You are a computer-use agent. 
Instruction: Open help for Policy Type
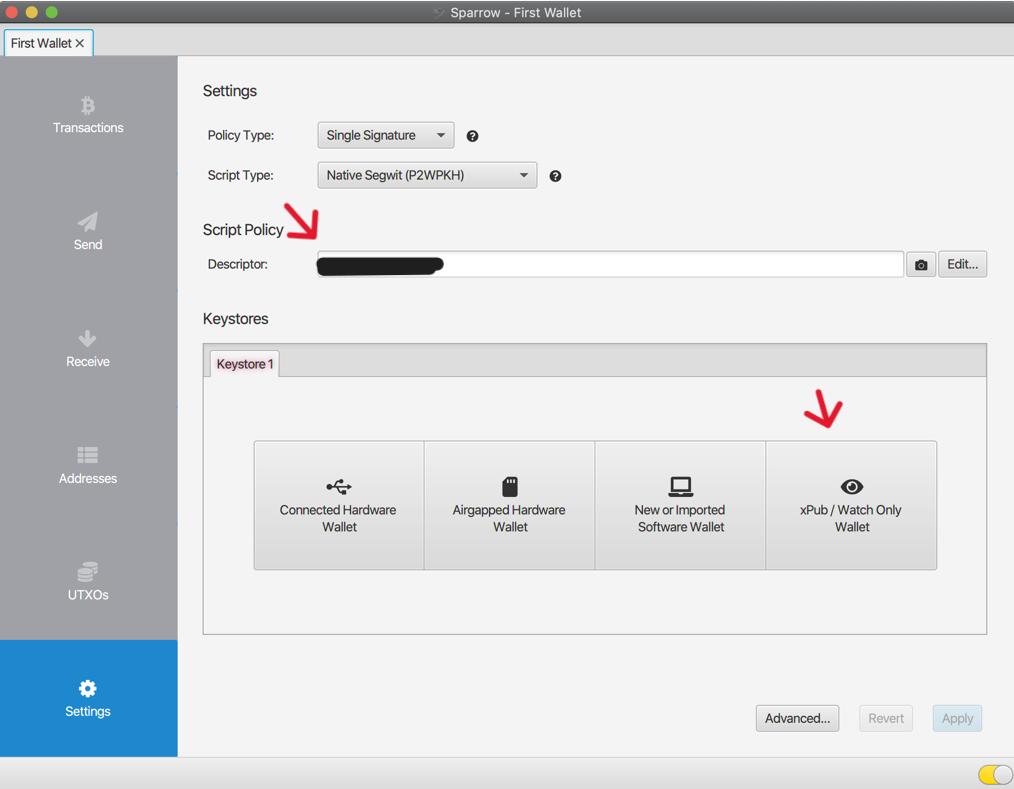click(x=471, y=135)
